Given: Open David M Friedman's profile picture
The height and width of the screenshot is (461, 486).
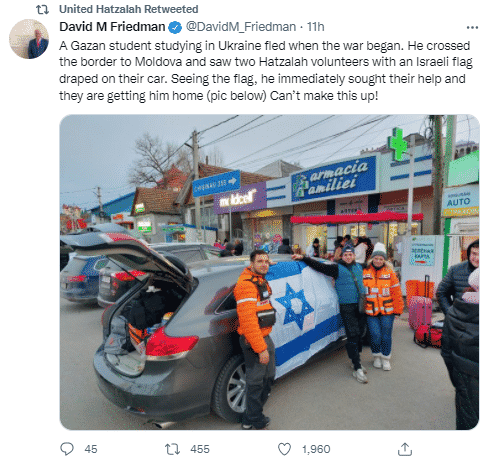Looking at the screenshot, I should (29, 39).
